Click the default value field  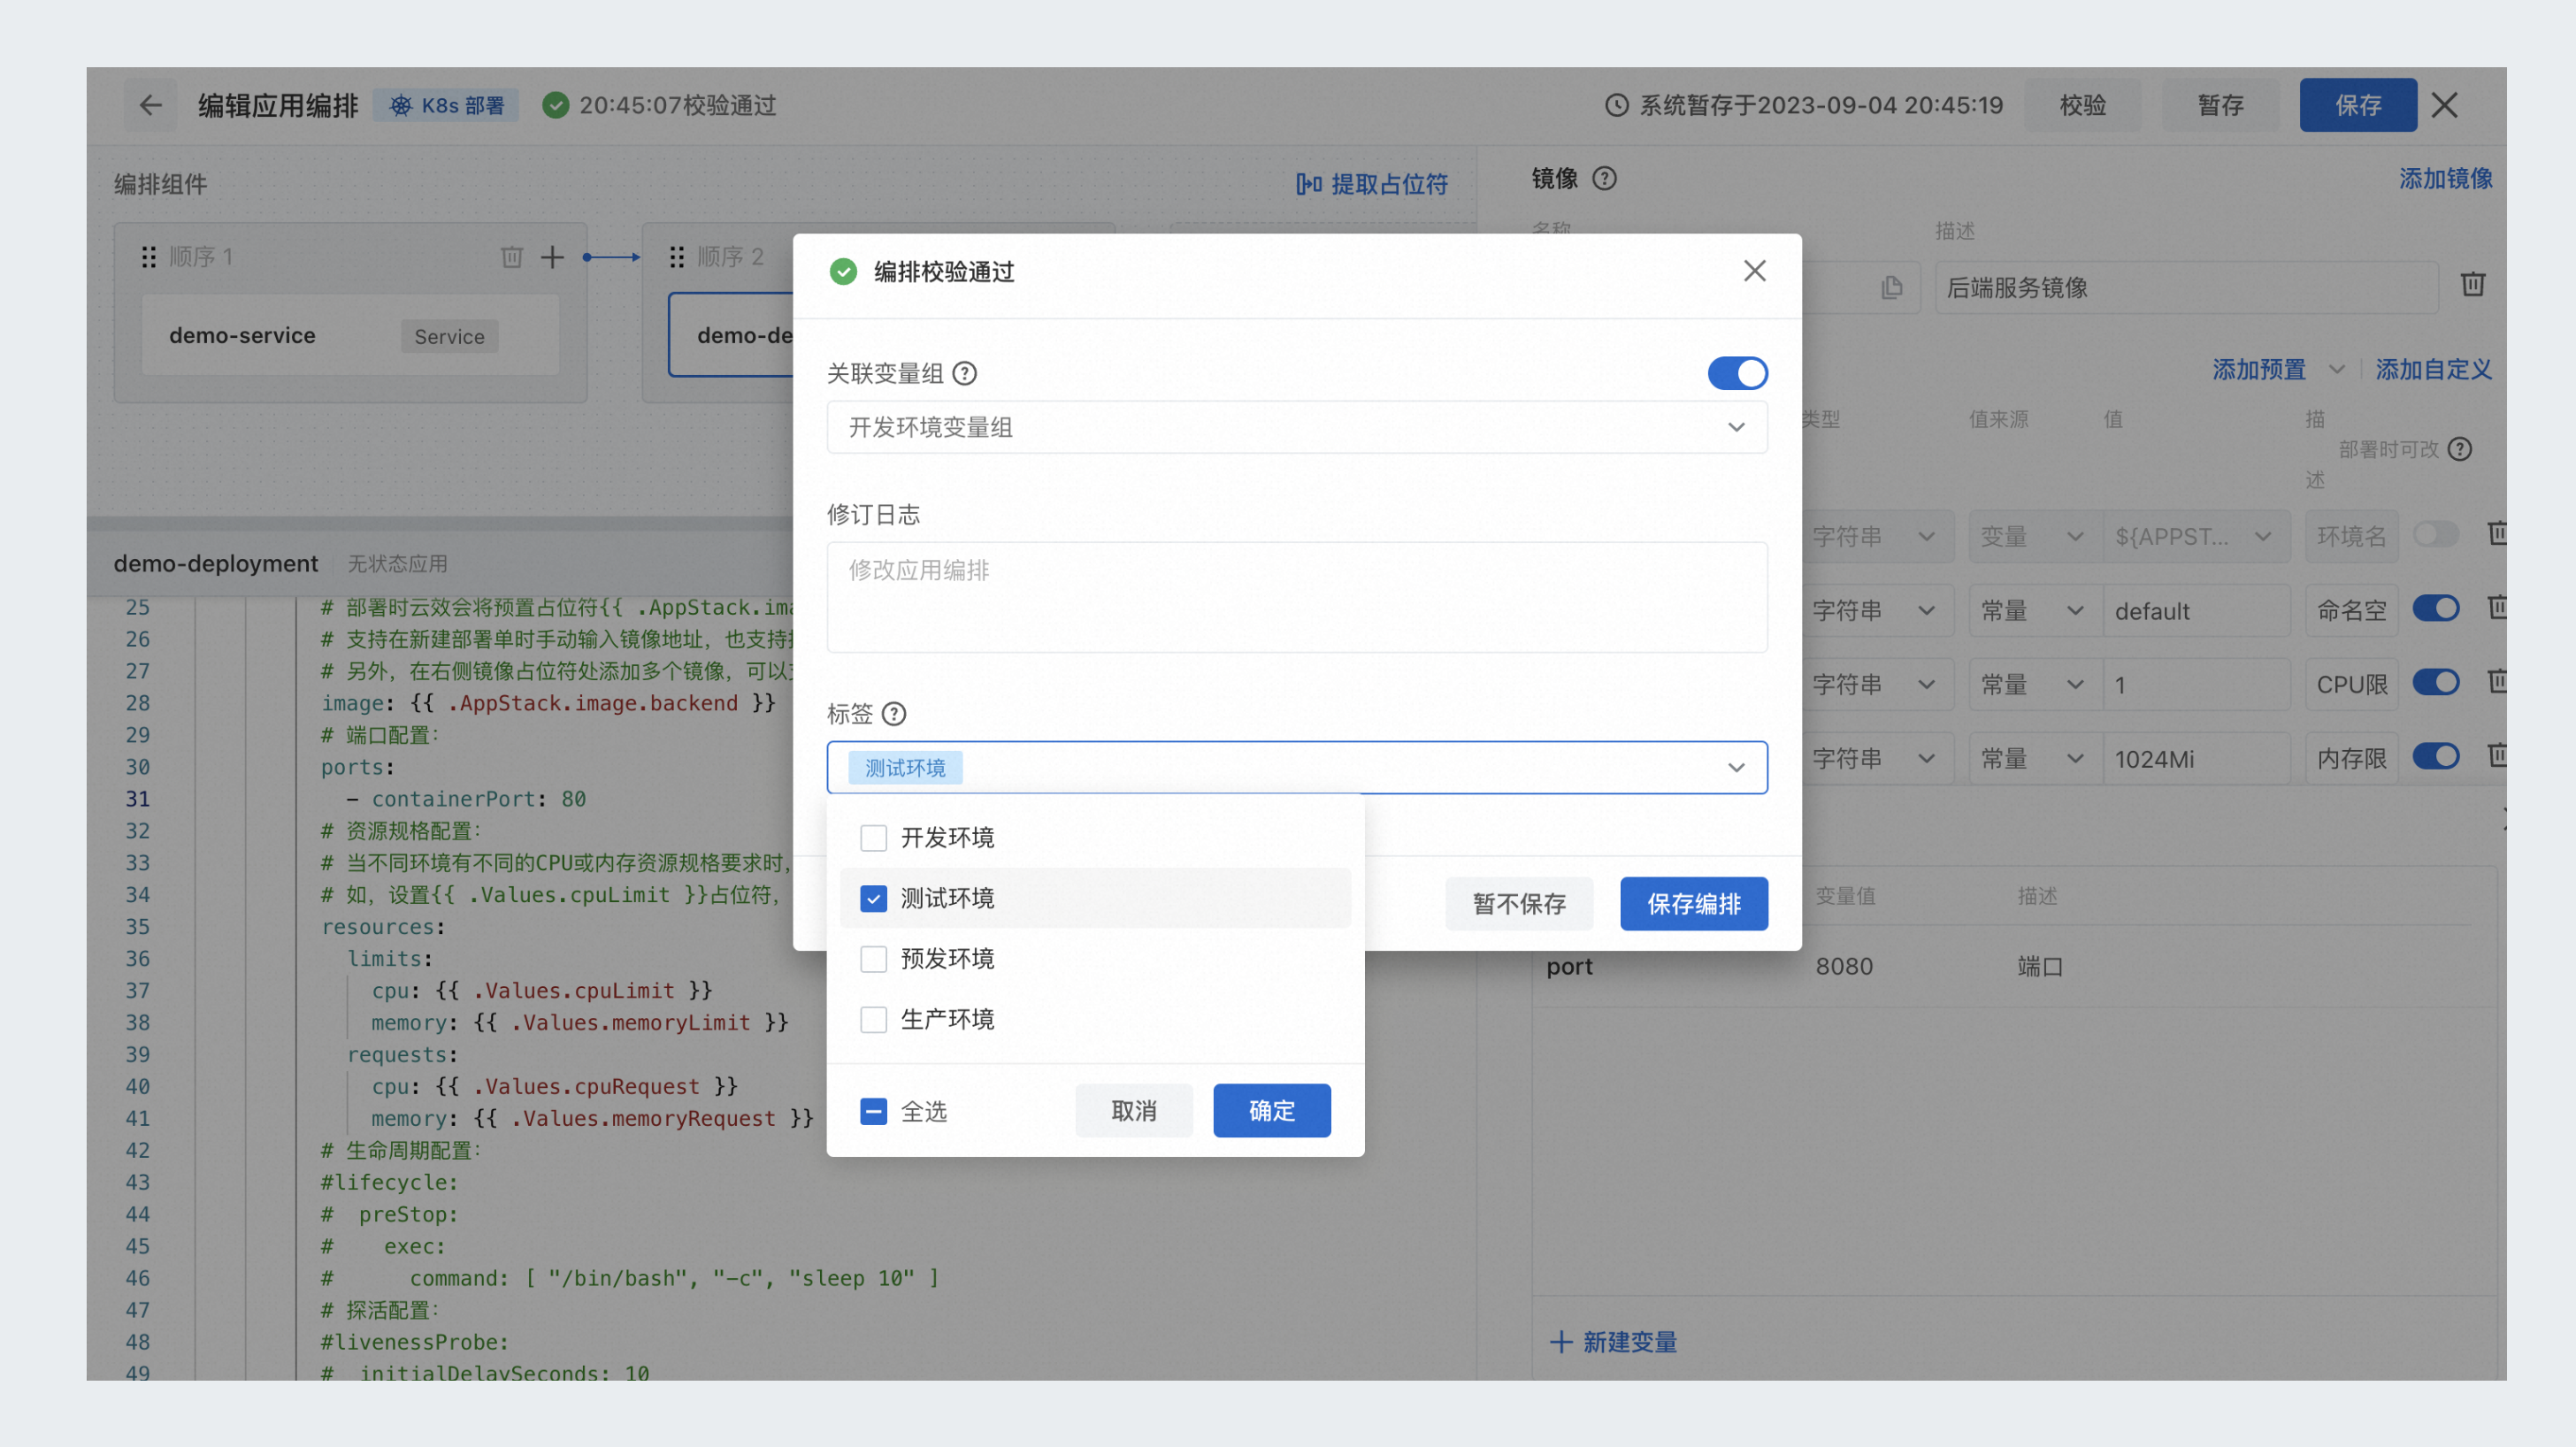pos(2197,611)
